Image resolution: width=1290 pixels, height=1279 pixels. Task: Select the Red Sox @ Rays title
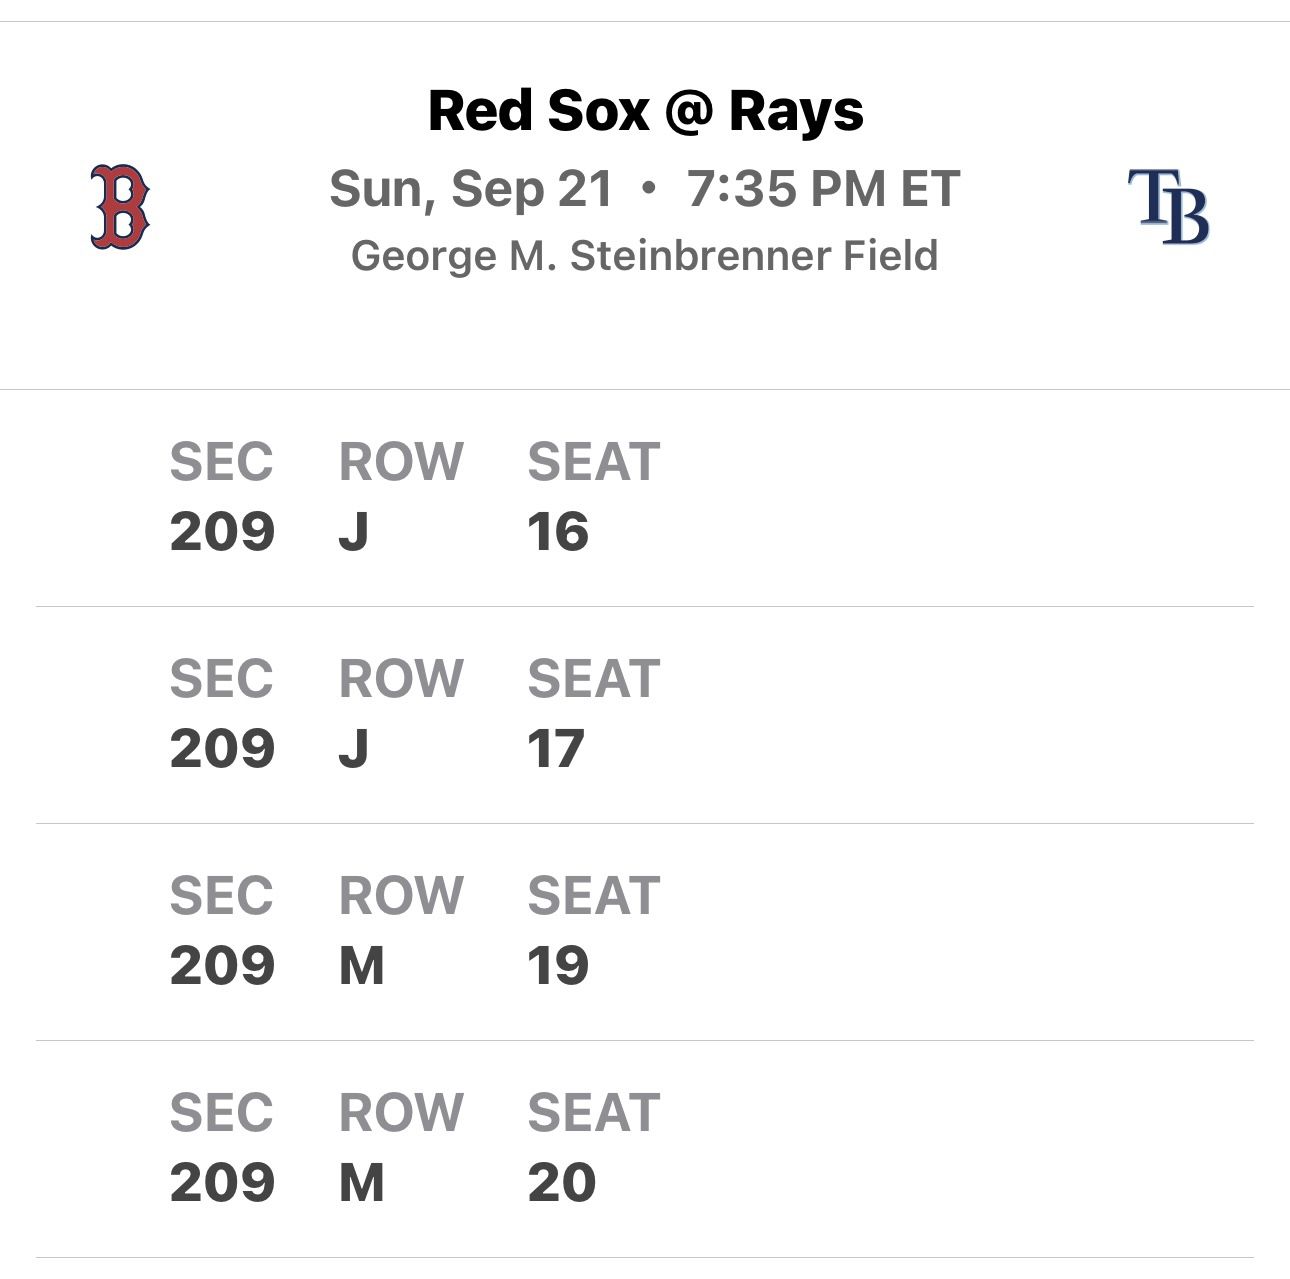pos(645,110)
